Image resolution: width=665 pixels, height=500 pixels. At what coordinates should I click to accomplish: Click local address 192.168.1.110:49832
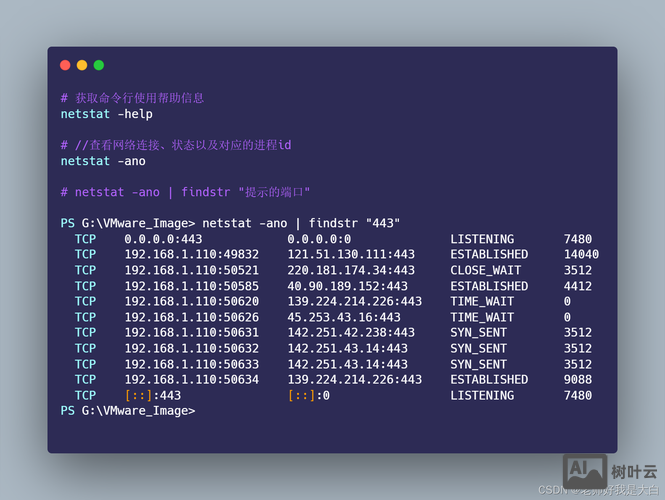pos(192,254)
